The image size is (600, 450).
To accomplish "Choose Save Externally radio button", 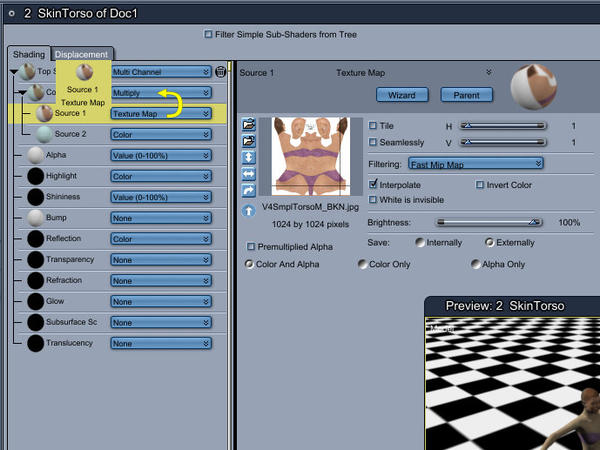I will pyautogui.click(x=489, y=242).
